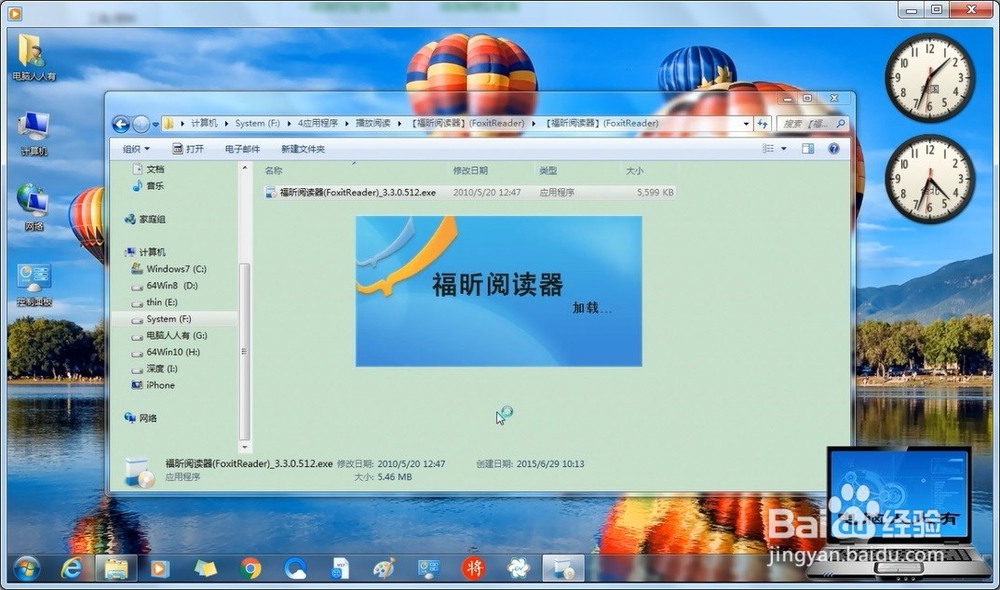This screenshot has width=1000, height=590.
Task: Toggle the preview pane icon
Action: point(808,149)
